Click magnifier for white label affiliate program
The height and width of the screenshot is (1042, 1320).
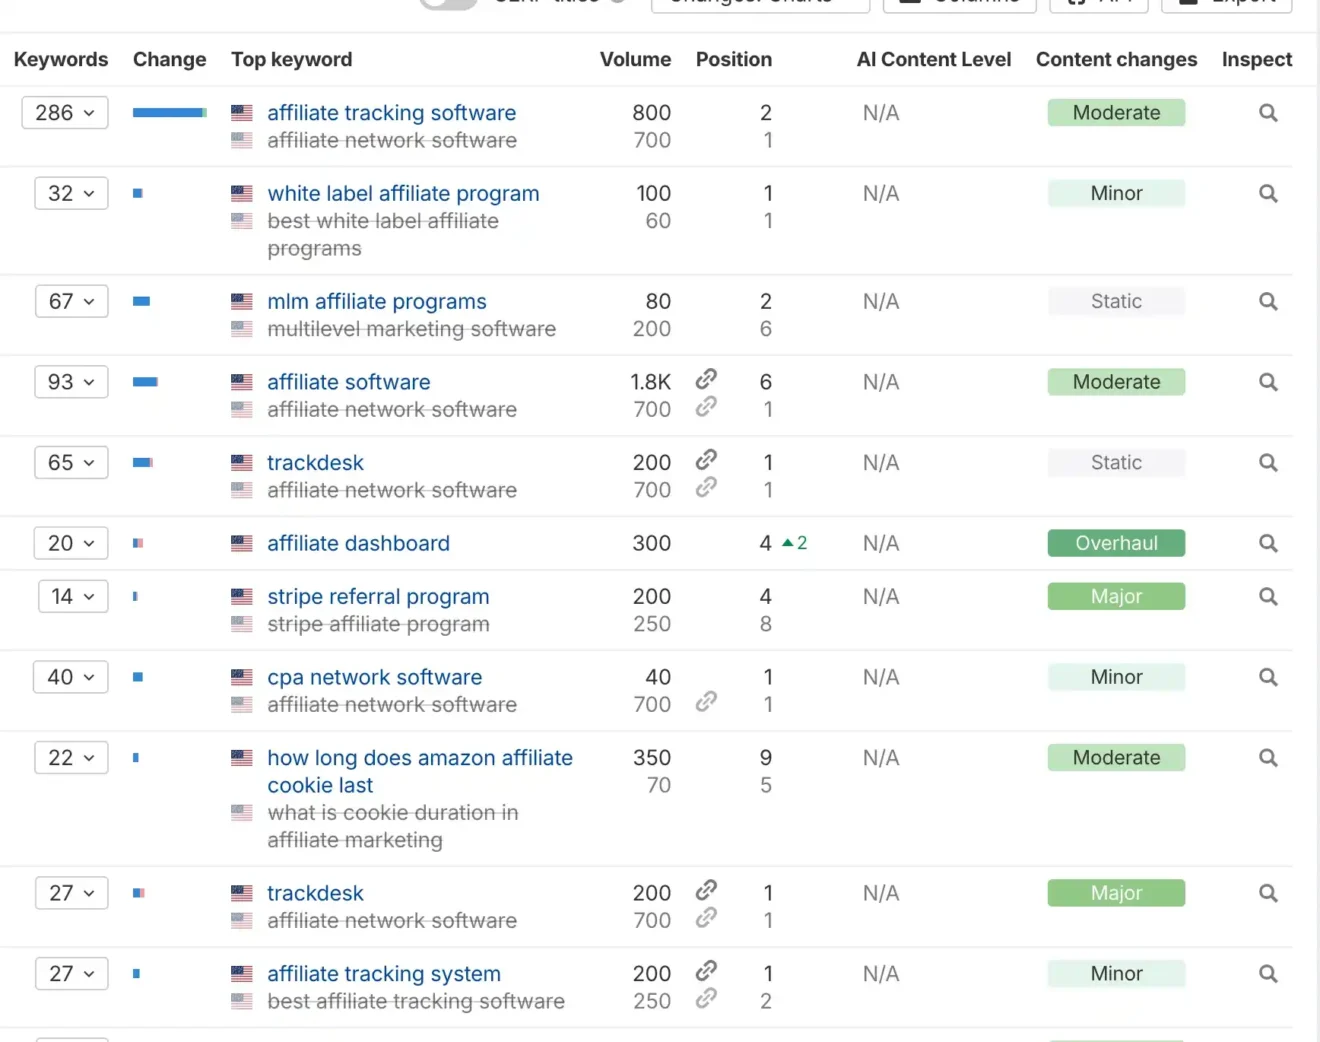tap(1268, 194)
